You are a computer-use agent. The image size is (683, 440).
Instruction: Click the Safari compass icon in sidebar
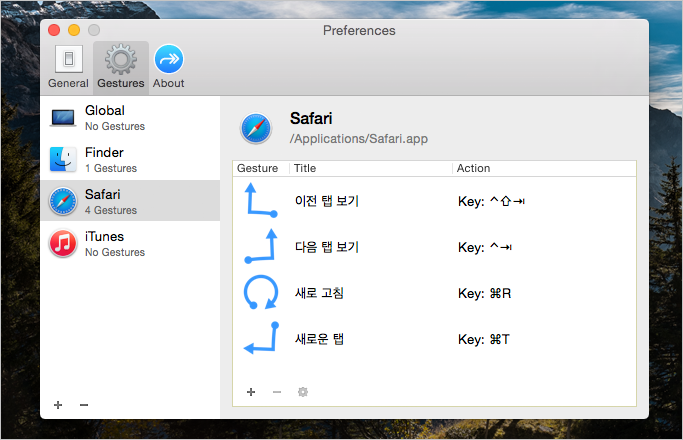[63, 201]
